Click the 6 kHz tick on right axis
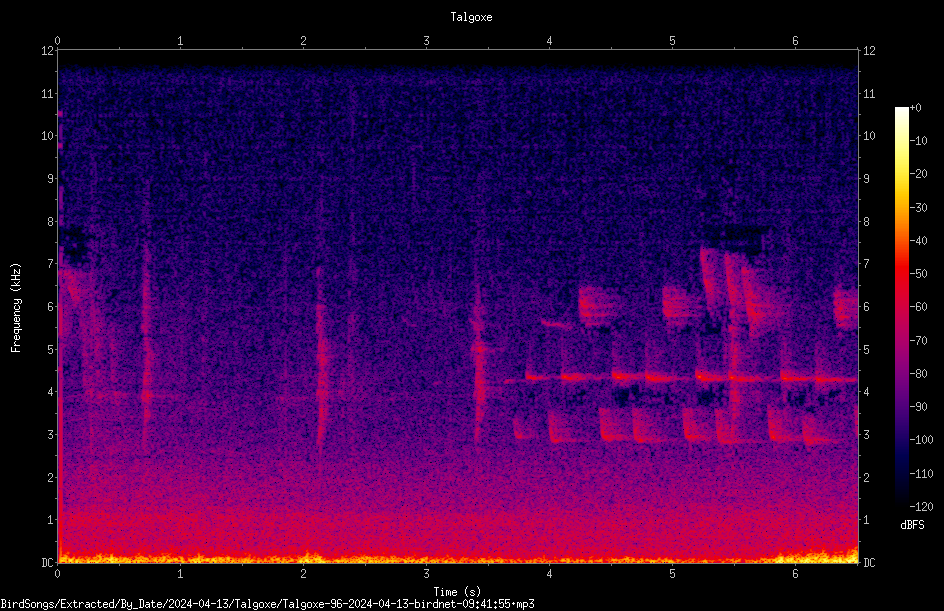The image size is (944, 611). click(866, 306)
